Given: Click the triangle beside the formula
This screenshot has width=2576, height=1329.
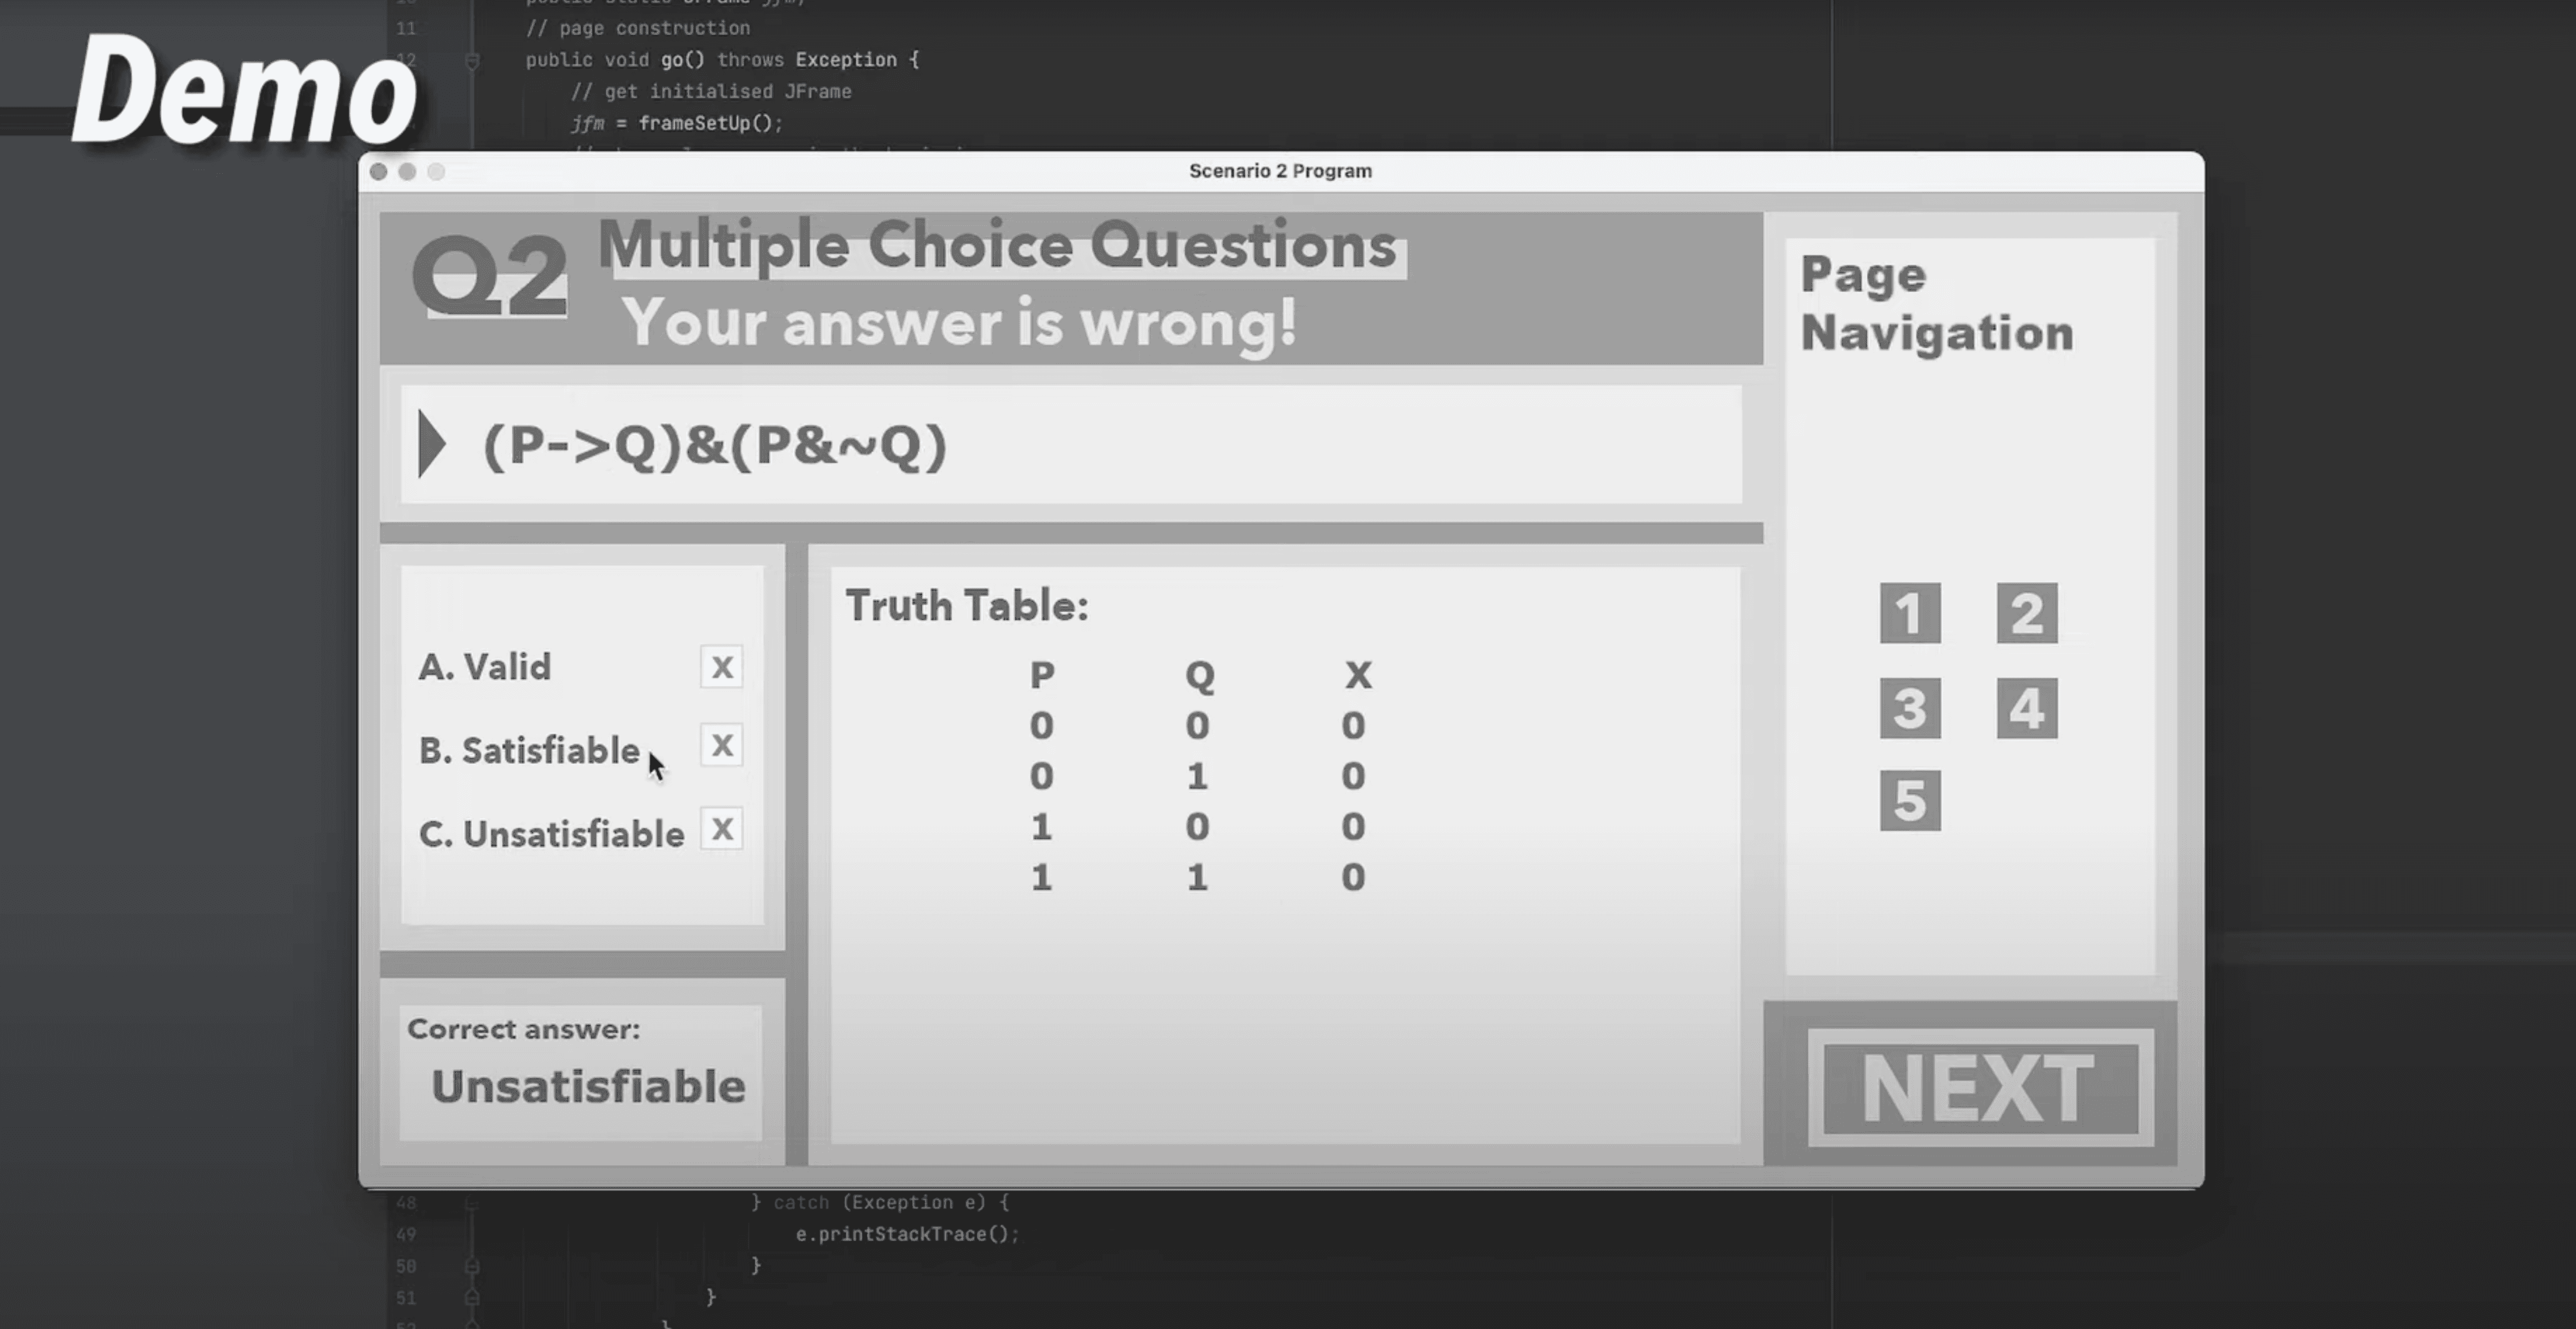Looking at the screenshot, I should click(431, 444).
